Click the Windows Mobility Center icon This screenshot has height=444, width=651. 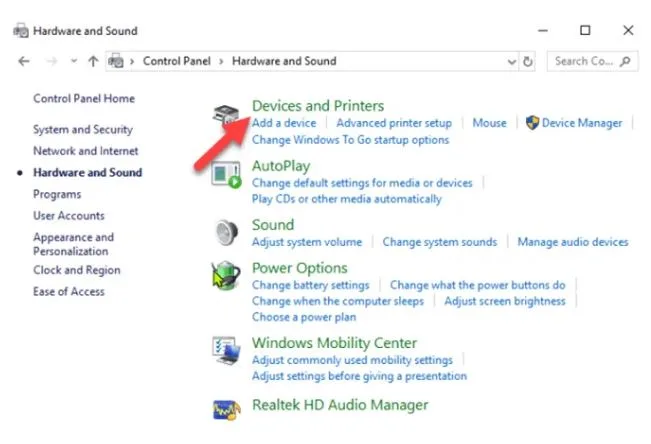coord(226,350)
